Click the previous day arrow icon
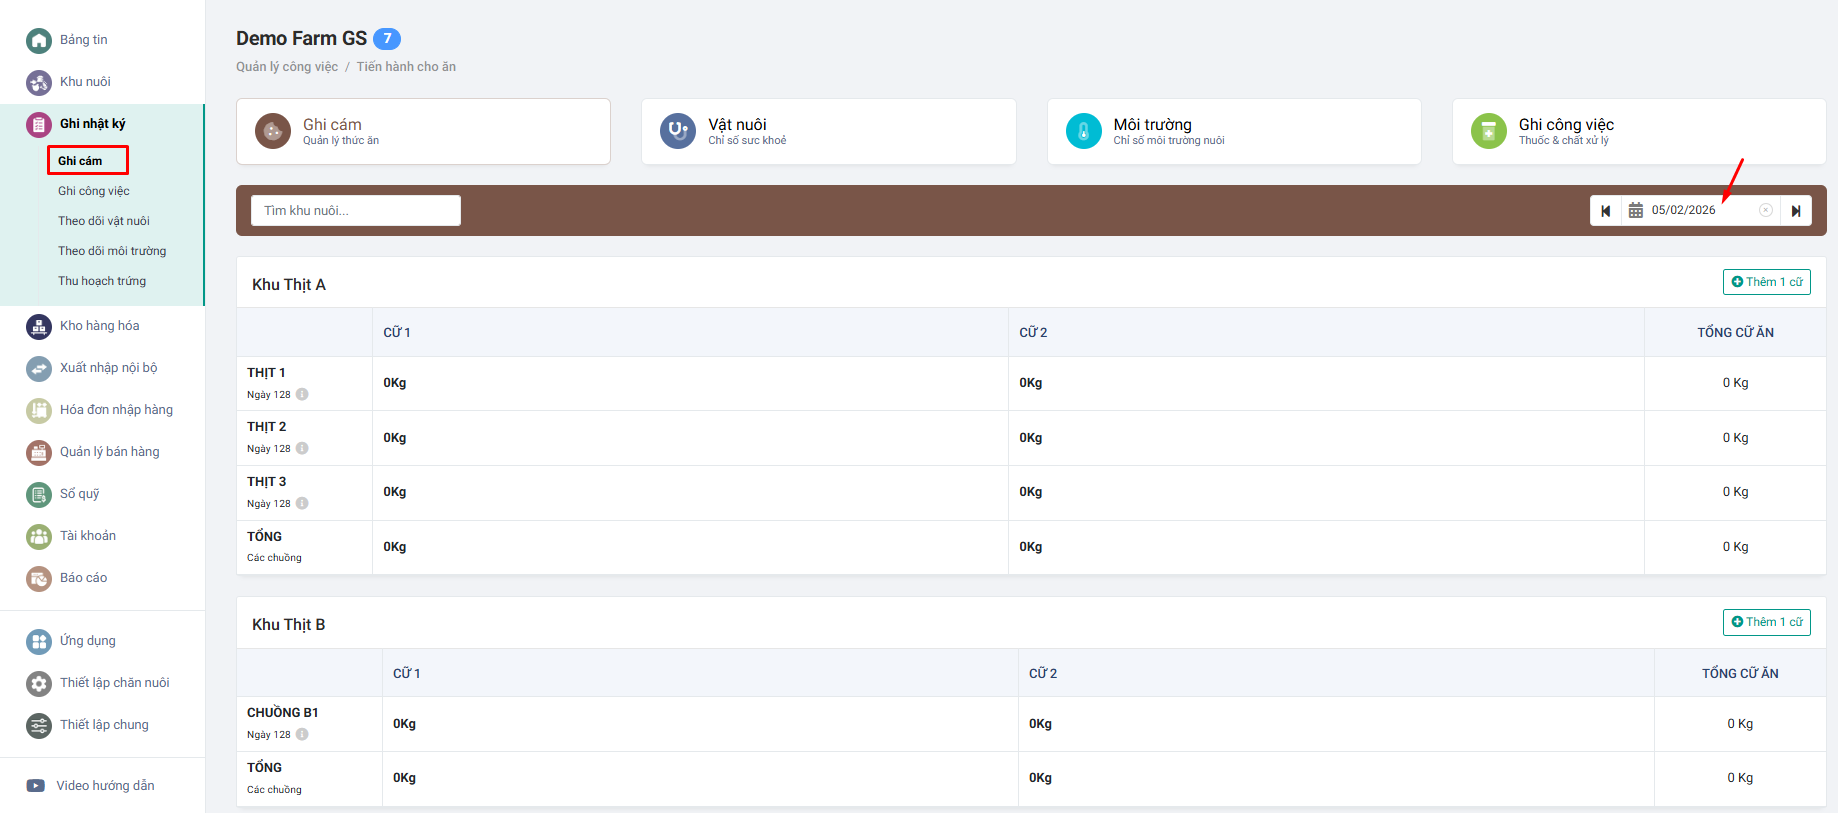Image resolution: width=1838 pixels, height=813 pixels. click(1605, 211)
